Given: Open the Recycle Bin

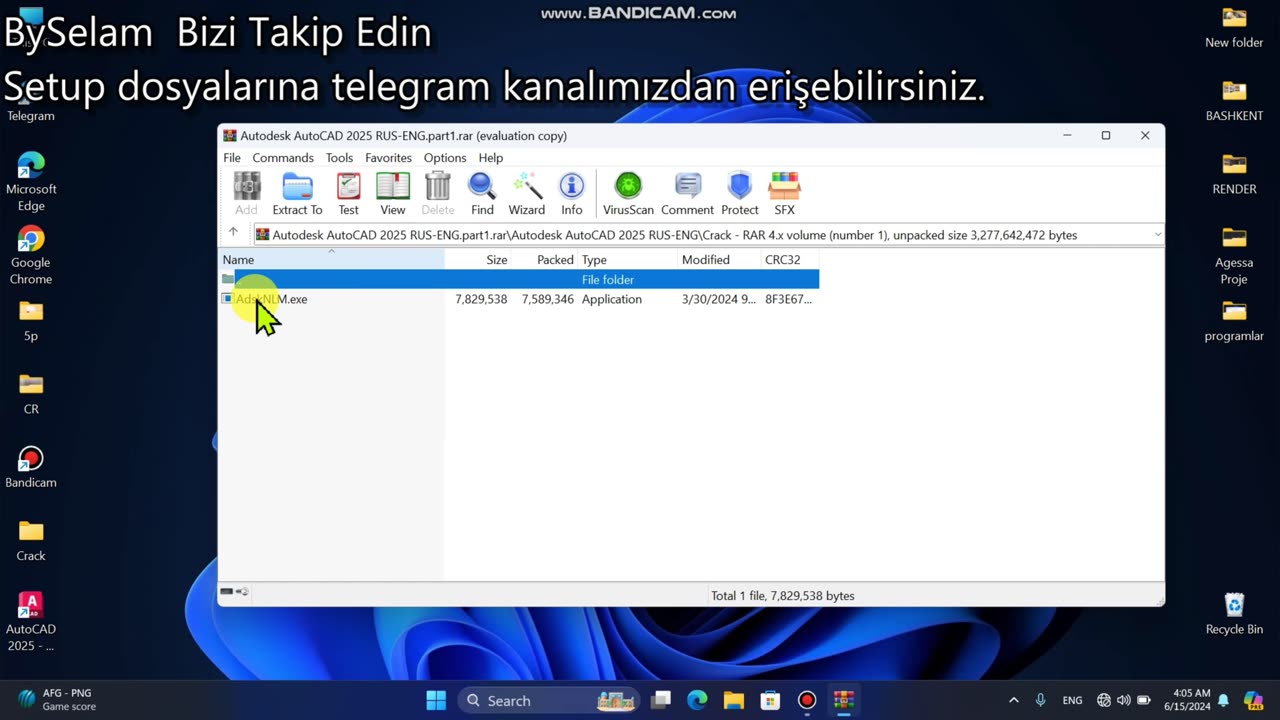Looking at the screenshot, I should tap(1234, 613).
